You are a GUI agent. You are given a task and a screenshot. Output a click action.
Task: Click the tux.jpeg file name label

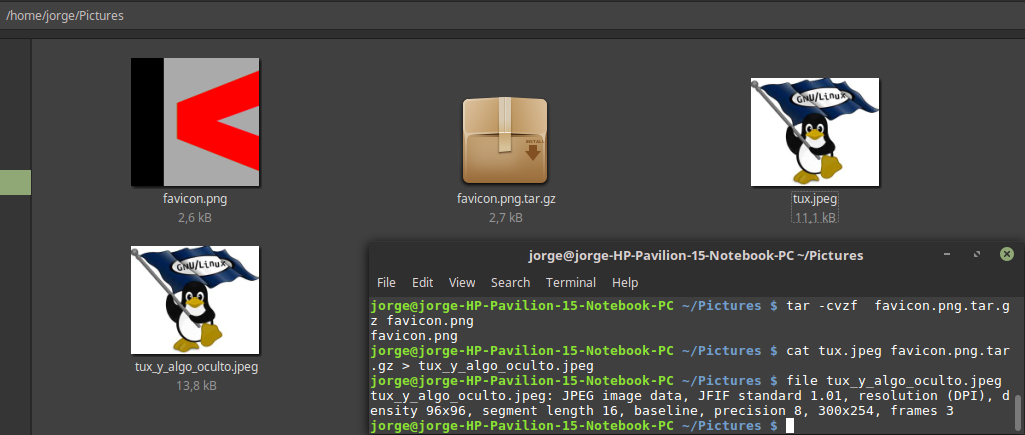(x=815, y=198)
